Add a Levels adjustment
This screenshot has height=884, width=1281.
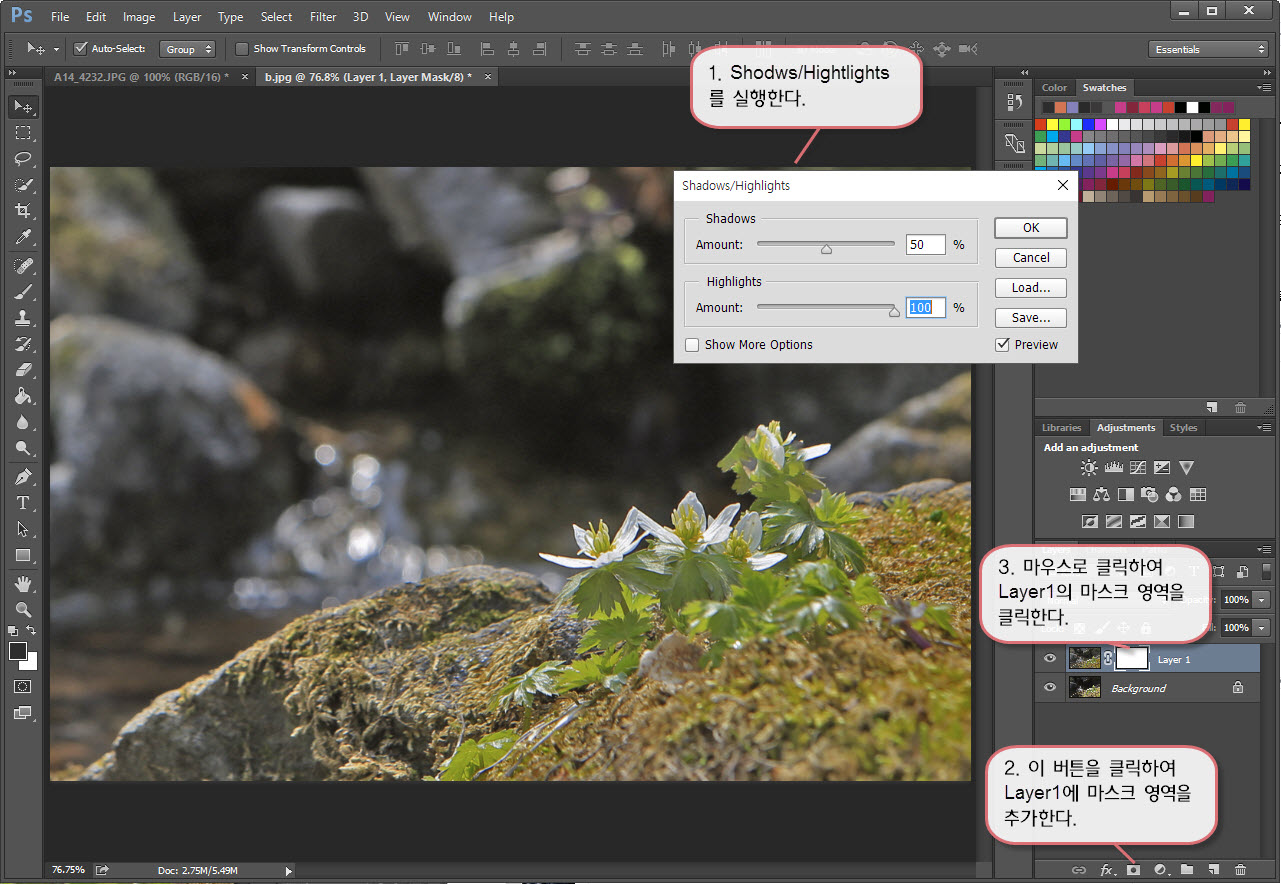click(x=1113, y=468)
